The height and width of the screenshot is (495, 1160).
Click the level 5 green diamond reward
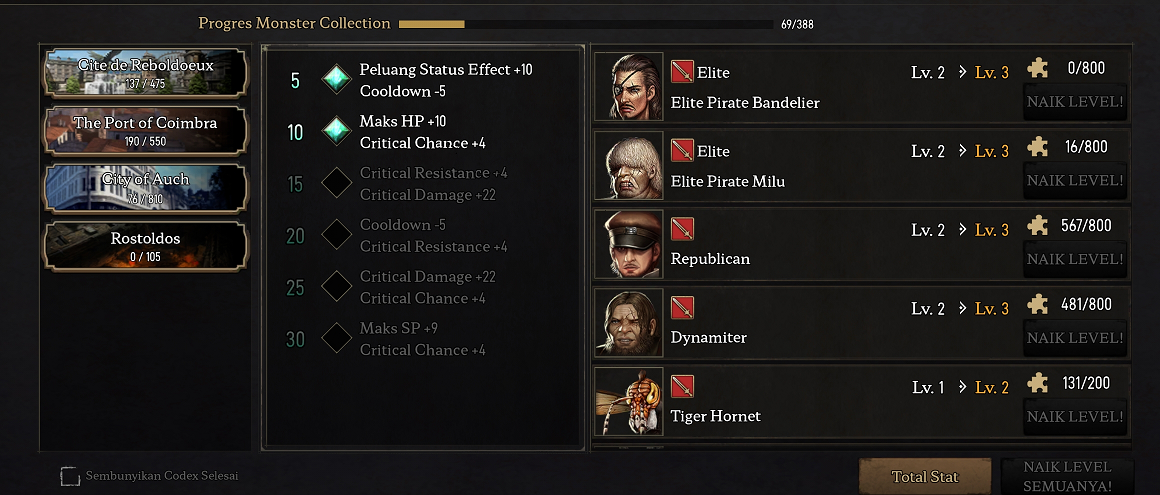[337, 80]
